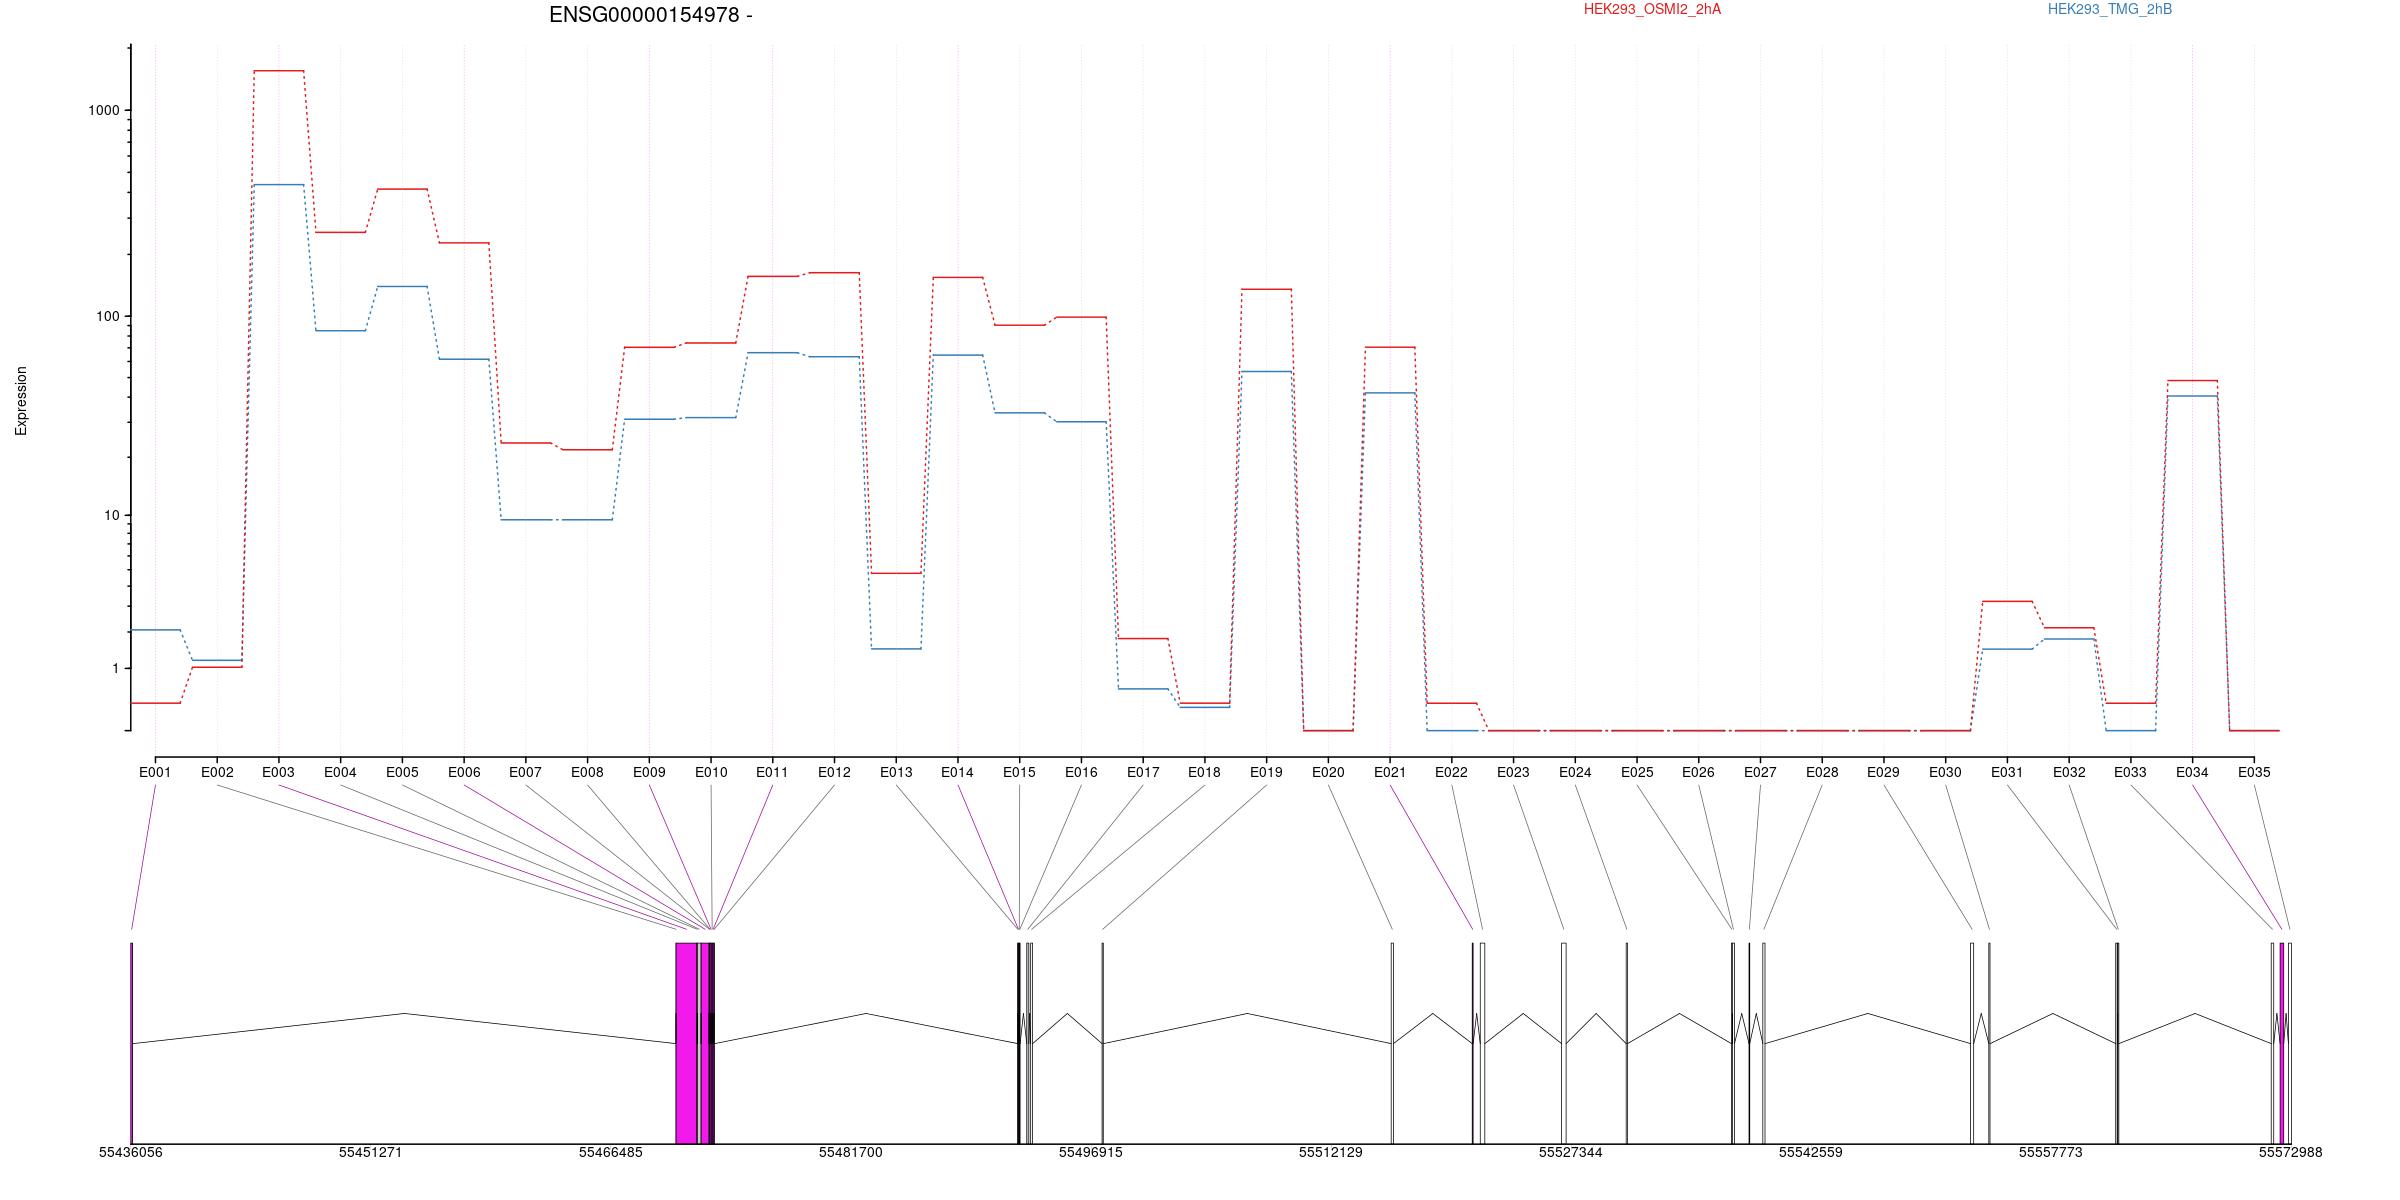
Task: Click genomic coordinate 55527344
Action: pyautogui.click(x=1570, y=1153)
